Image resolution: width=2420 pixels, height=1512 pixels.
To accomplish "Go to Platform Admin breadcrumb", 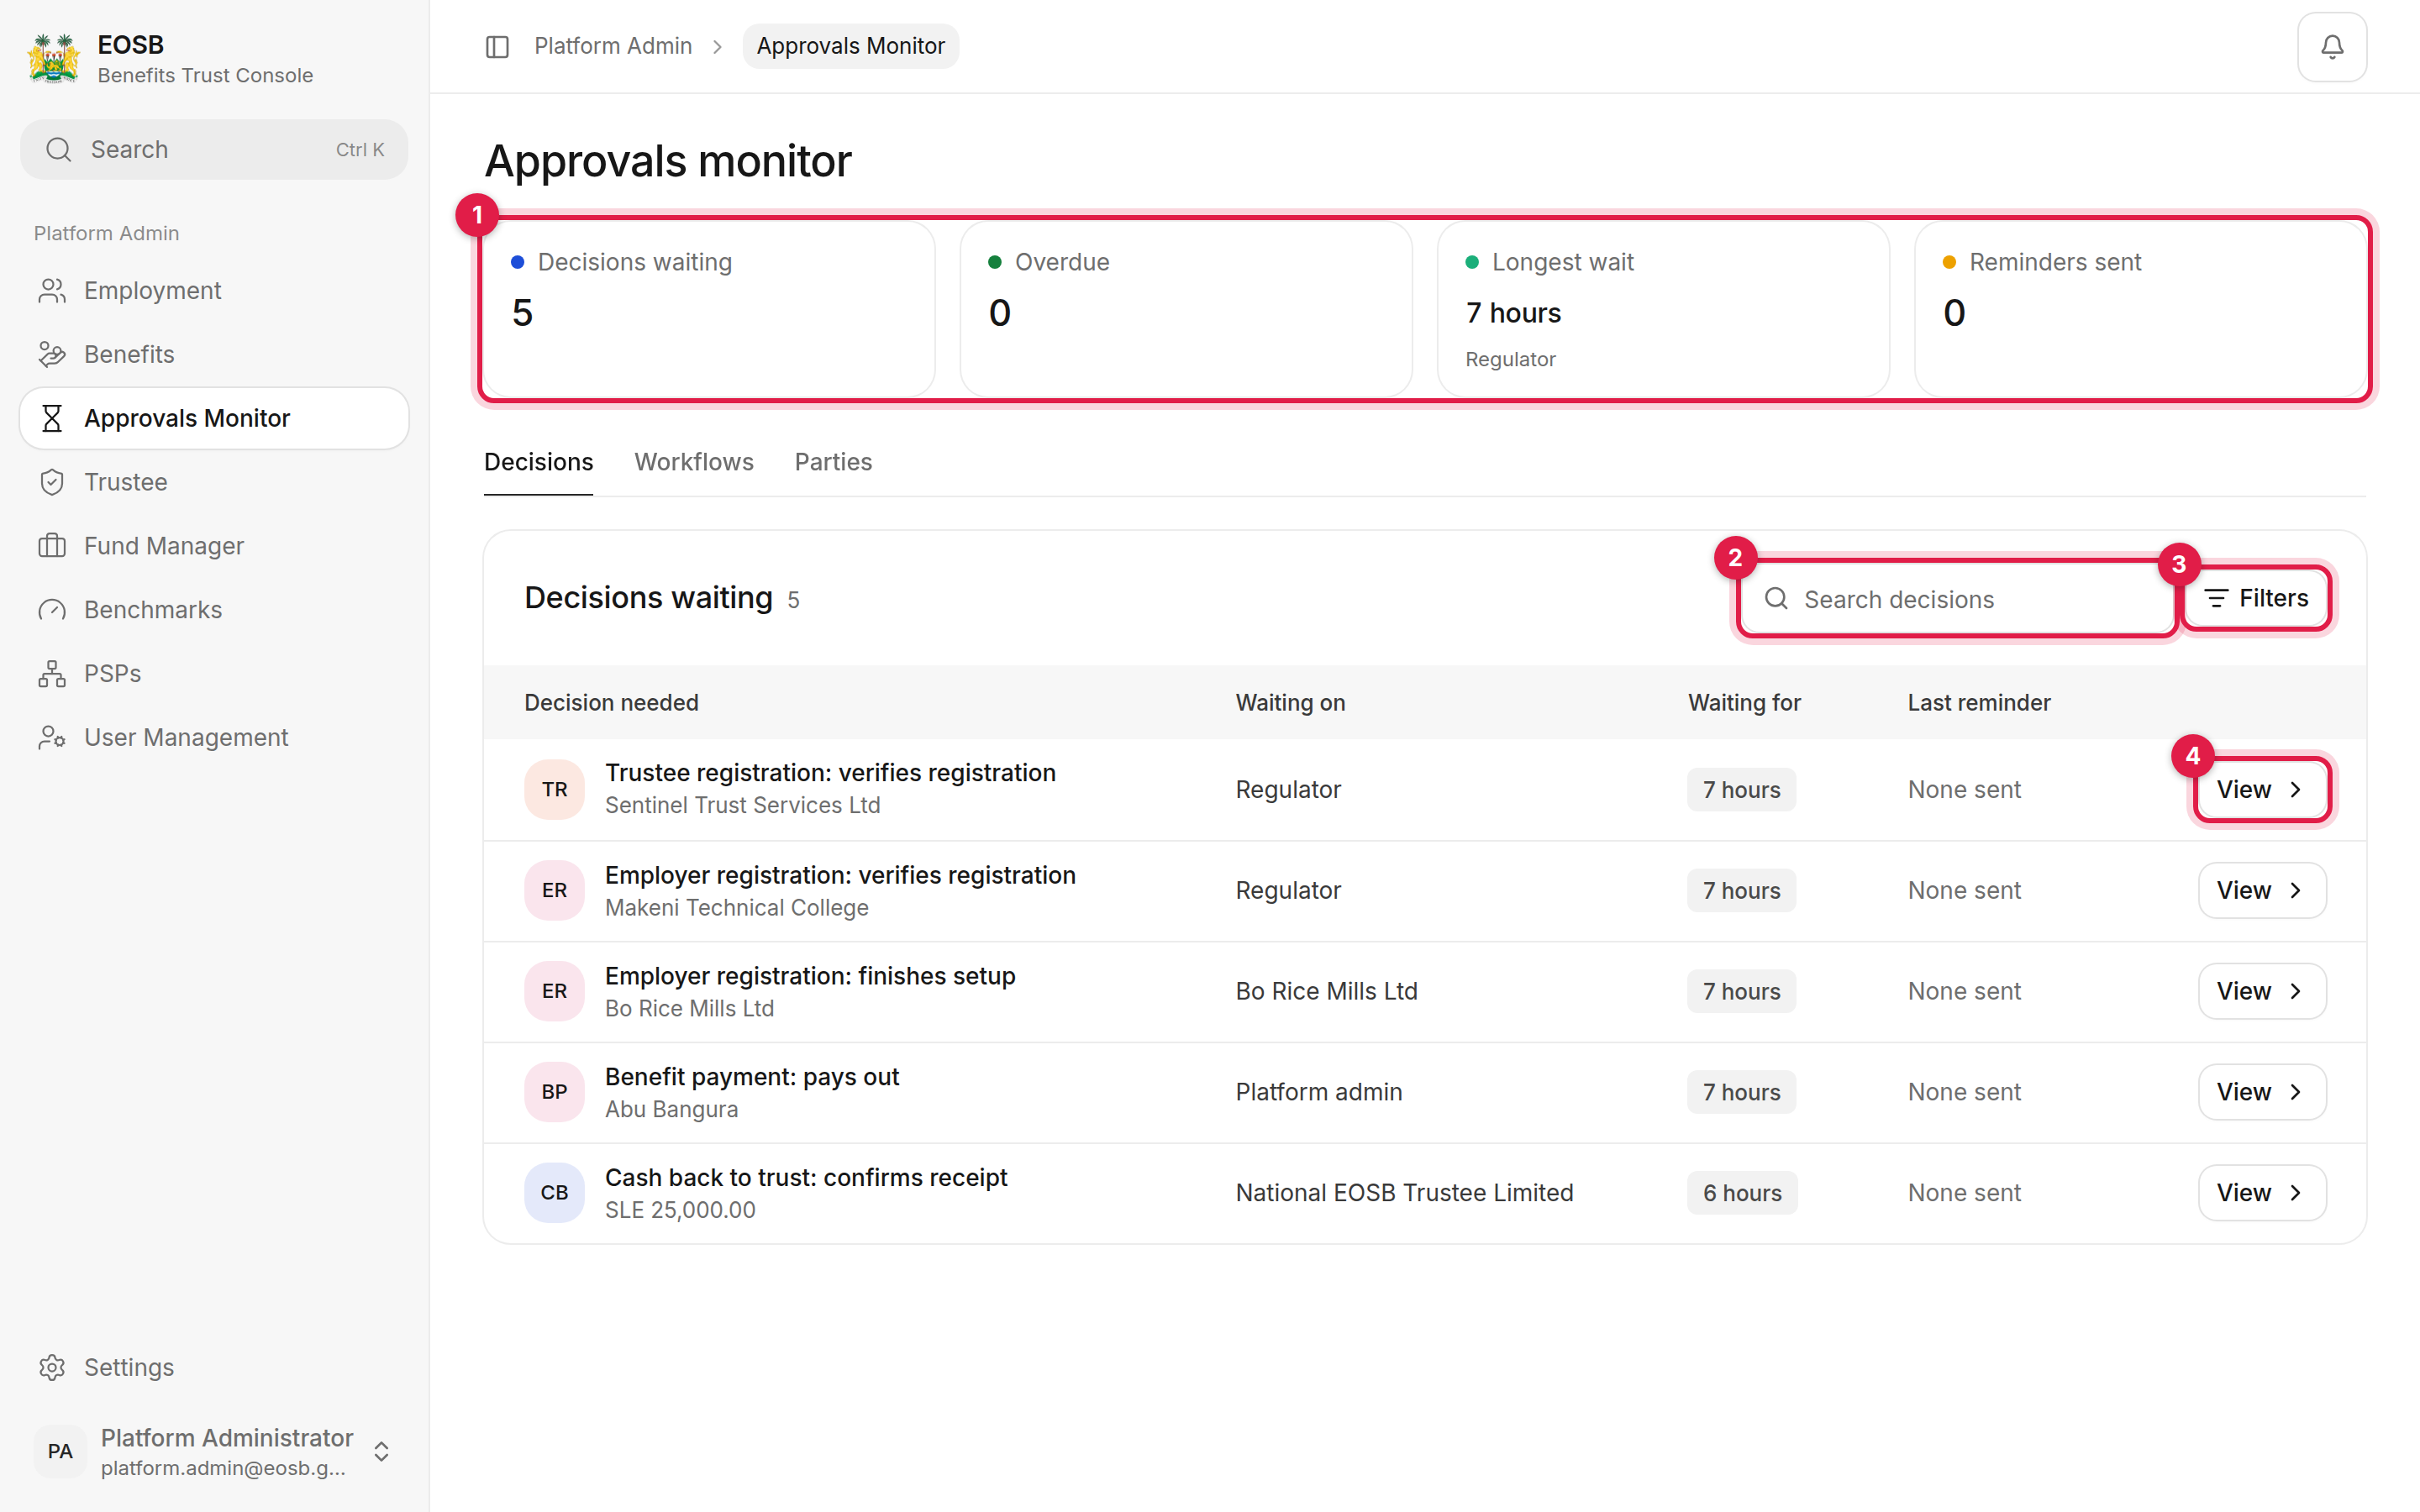I will pos(613,46).
